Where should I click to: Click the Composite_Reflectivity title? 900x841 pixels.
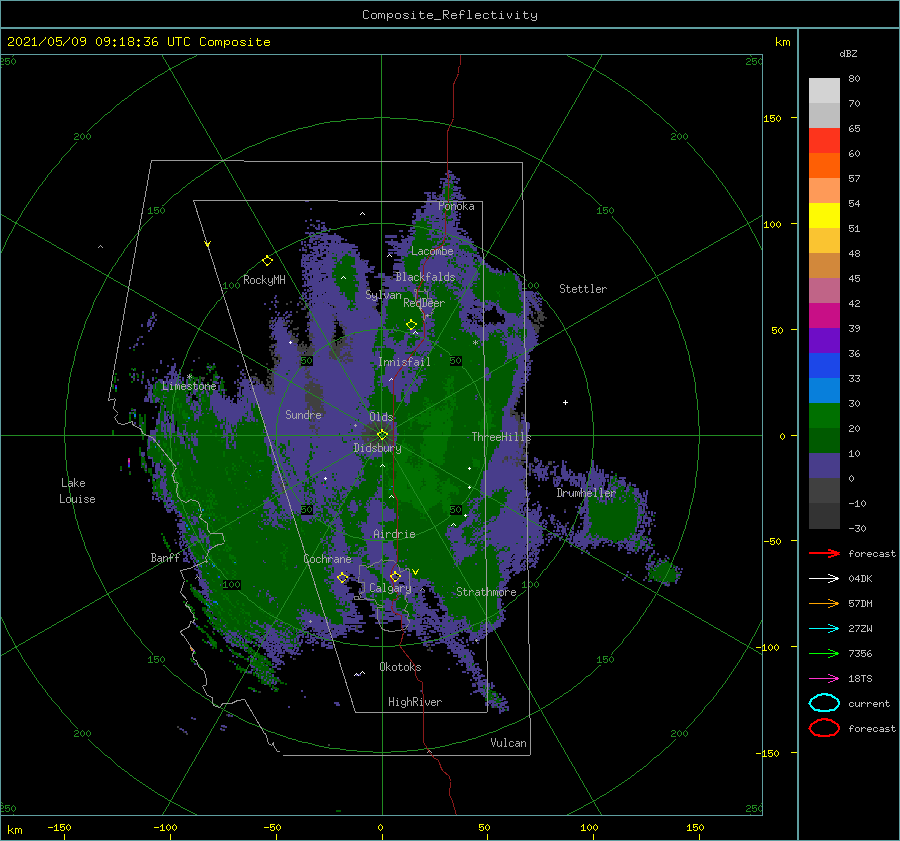[449, 15]
